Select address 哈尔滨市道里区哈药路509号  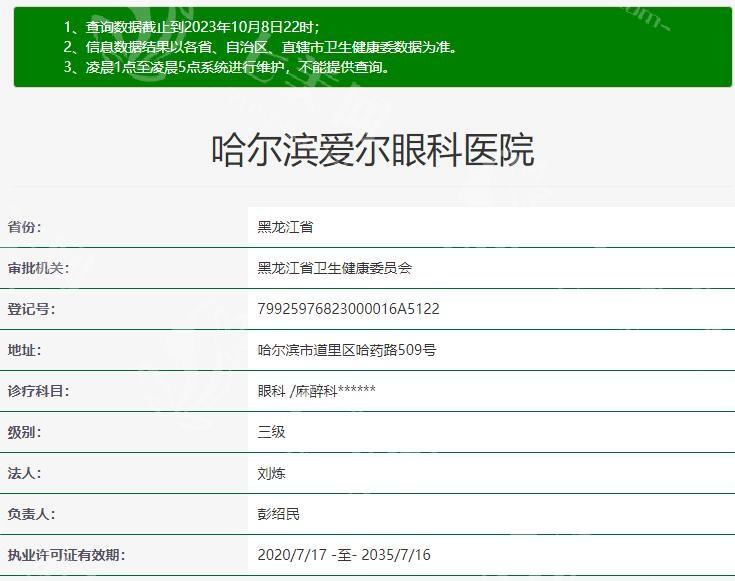[347, 350]
